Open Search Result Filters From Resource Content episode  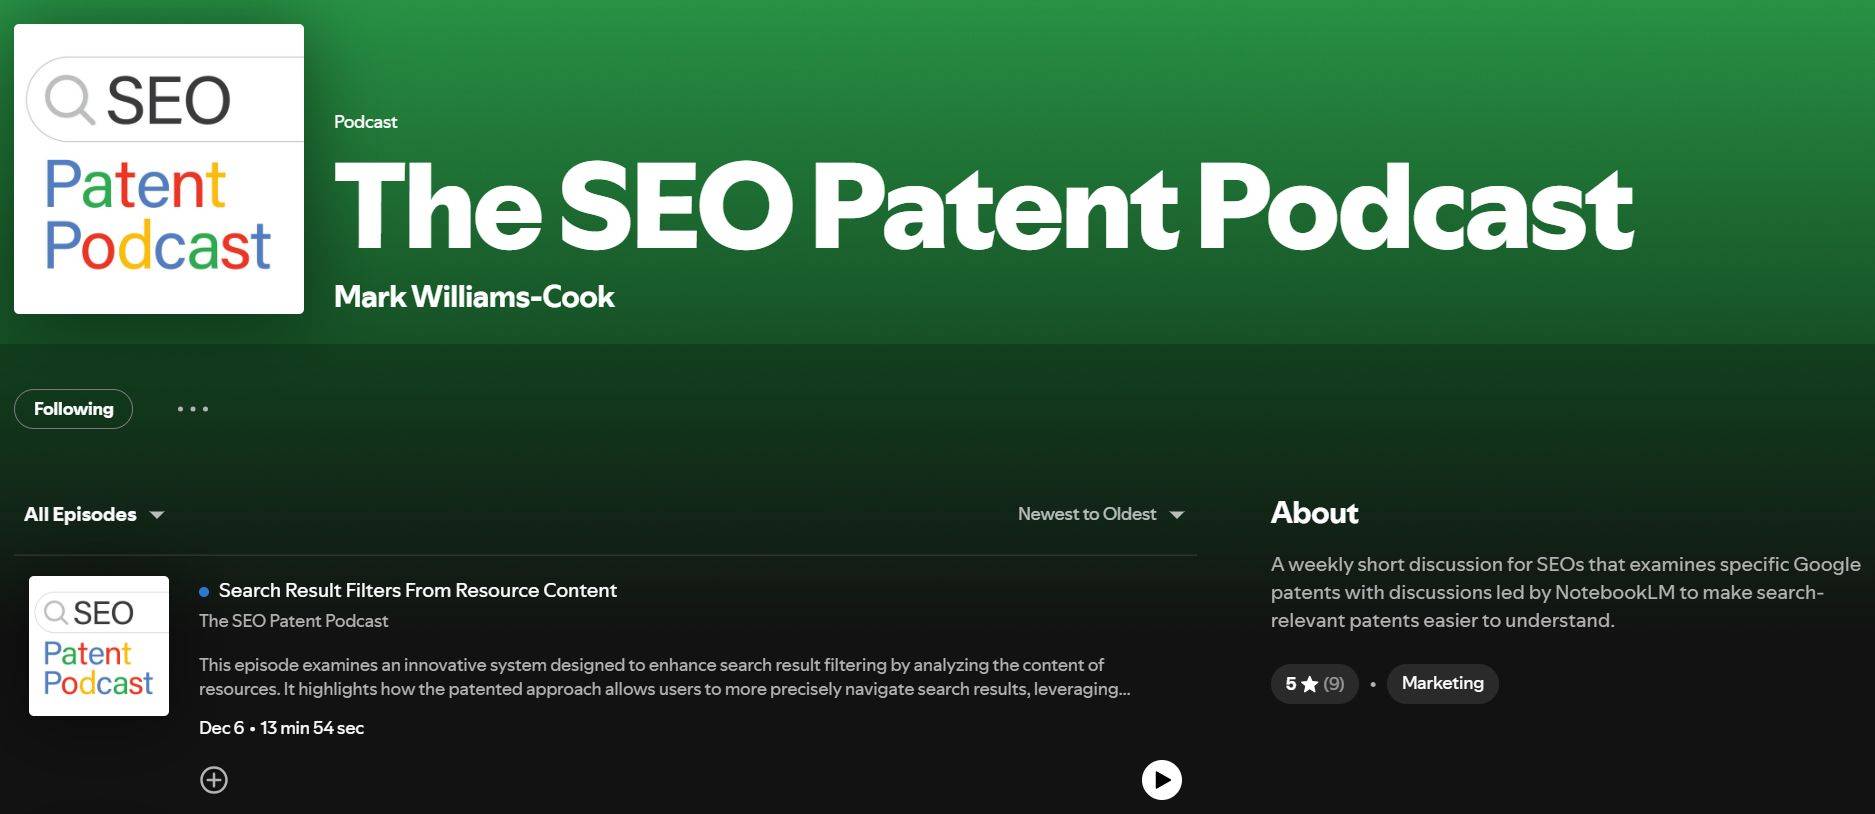[x=418, y=590]
